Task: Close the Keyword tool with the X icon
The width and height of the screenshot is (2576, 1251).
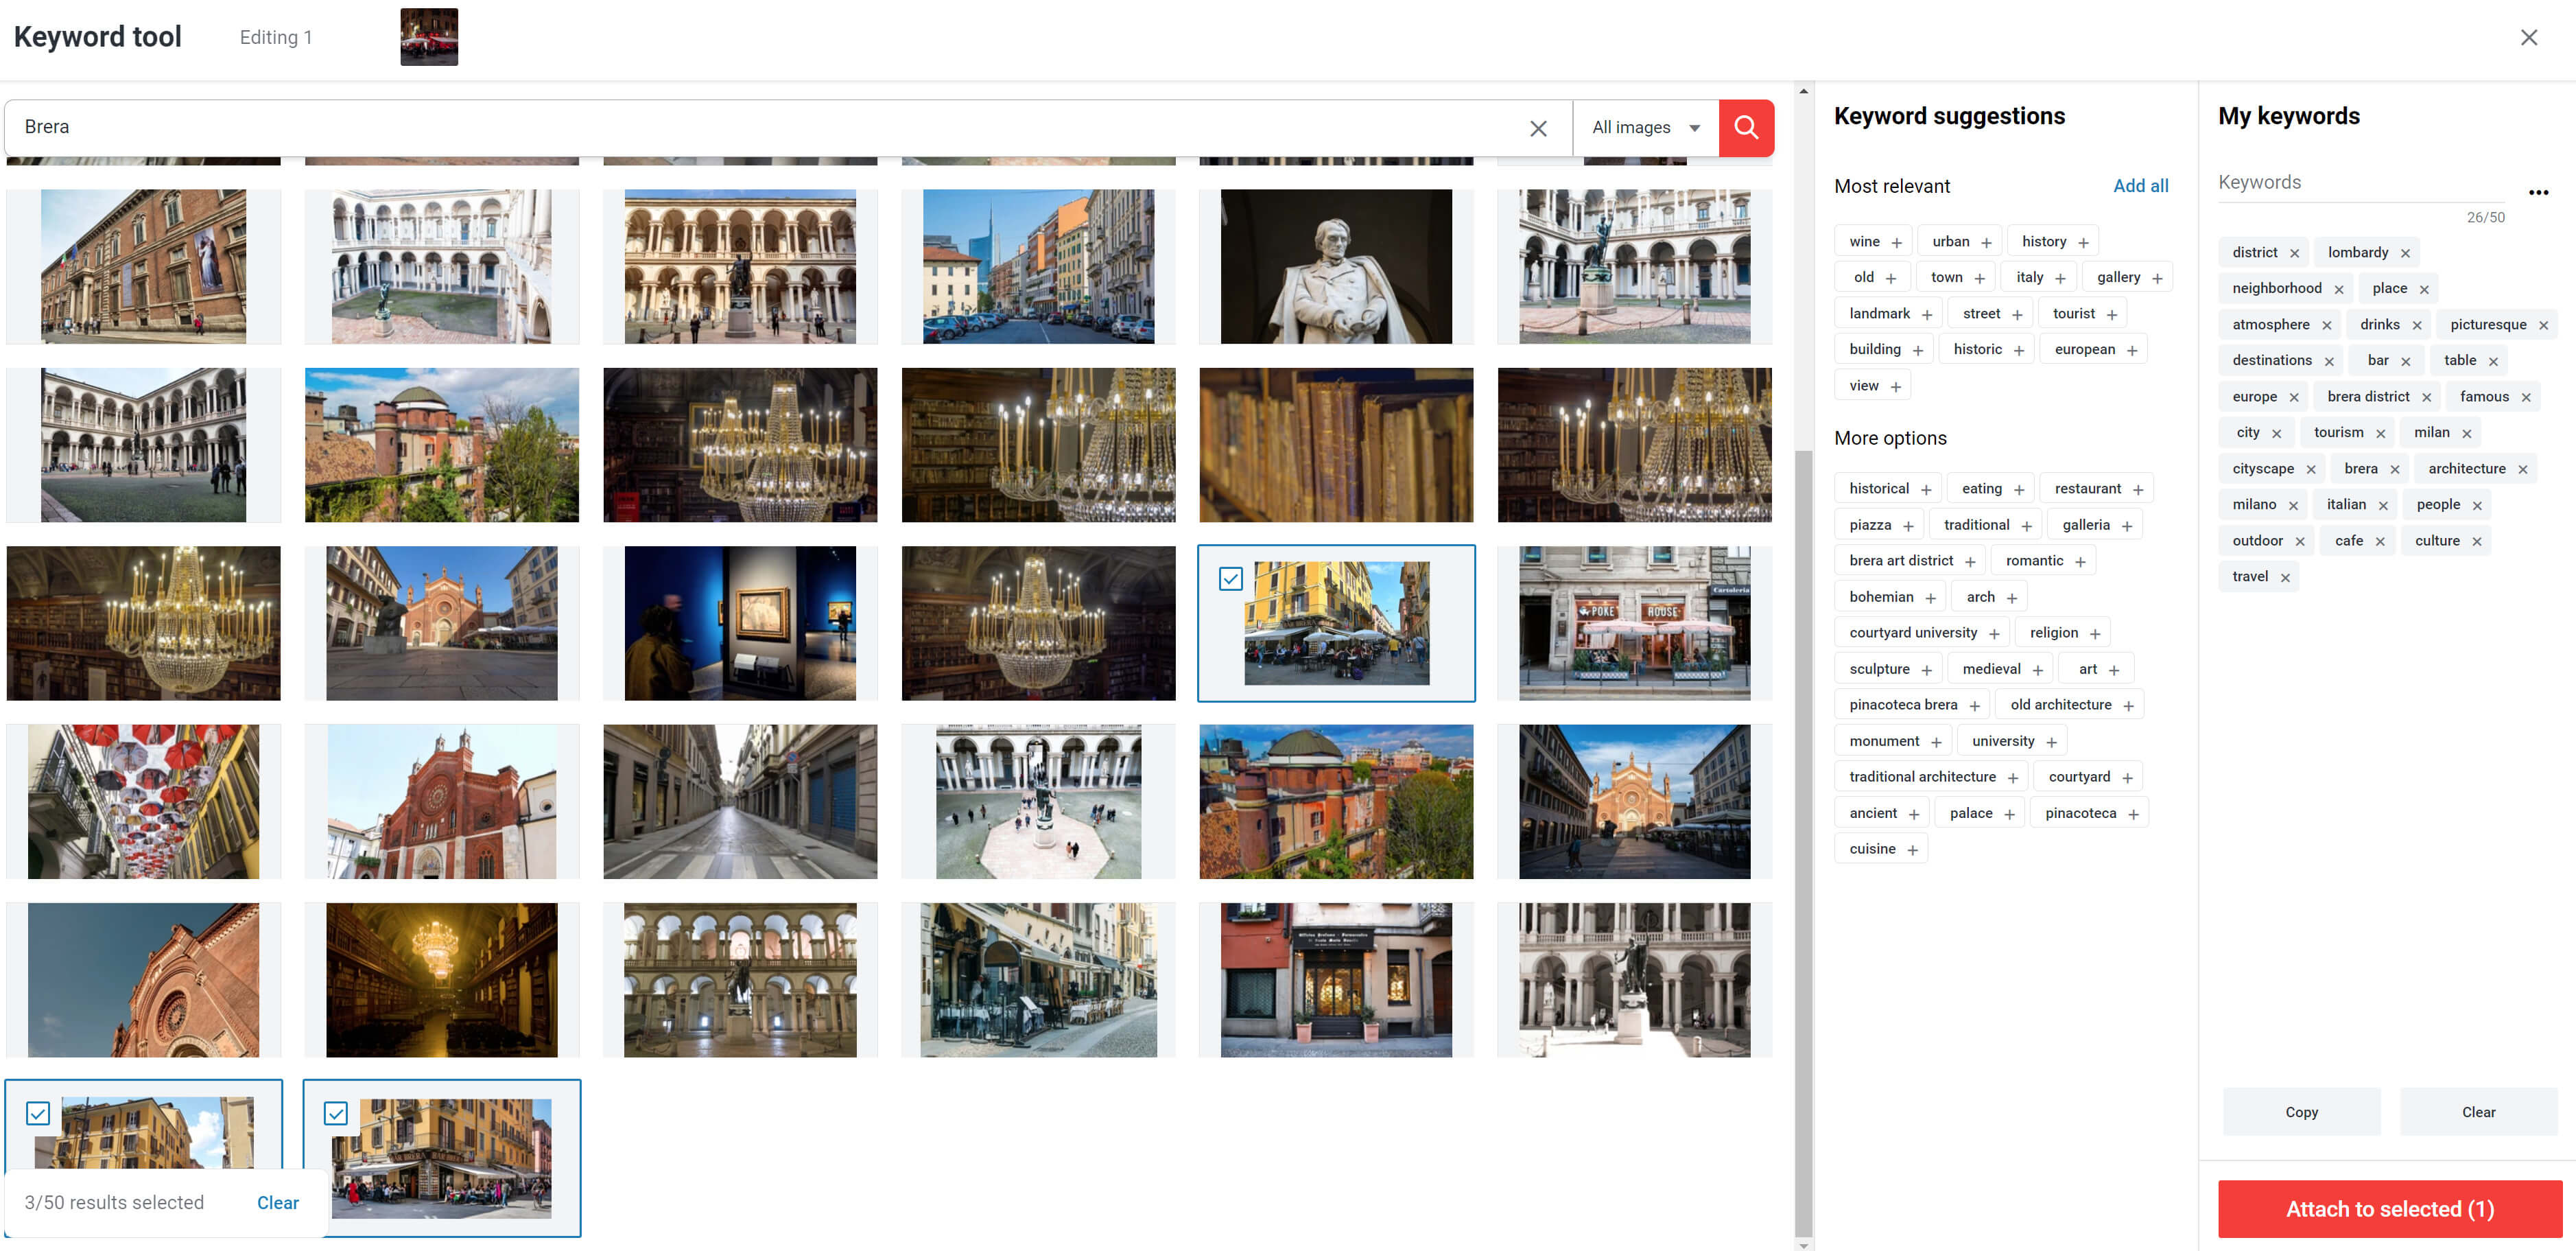Action: (2530, 37)
